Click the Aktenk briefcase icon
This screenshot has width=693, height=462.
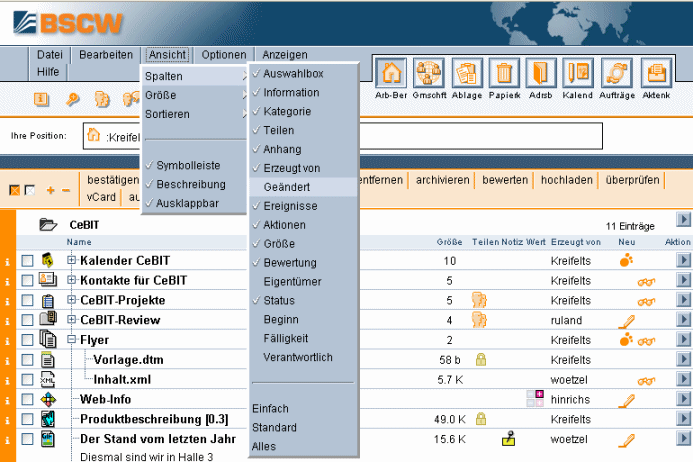tap(656, 73)
